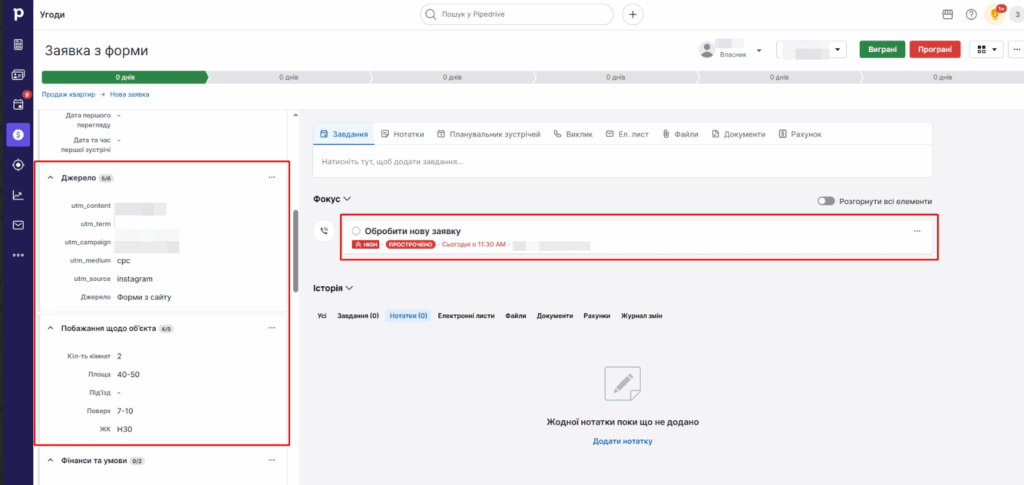Viewport: 1024px width, 485px height.
Task: Open the Документи tab
Action: (x=738, y=134)
